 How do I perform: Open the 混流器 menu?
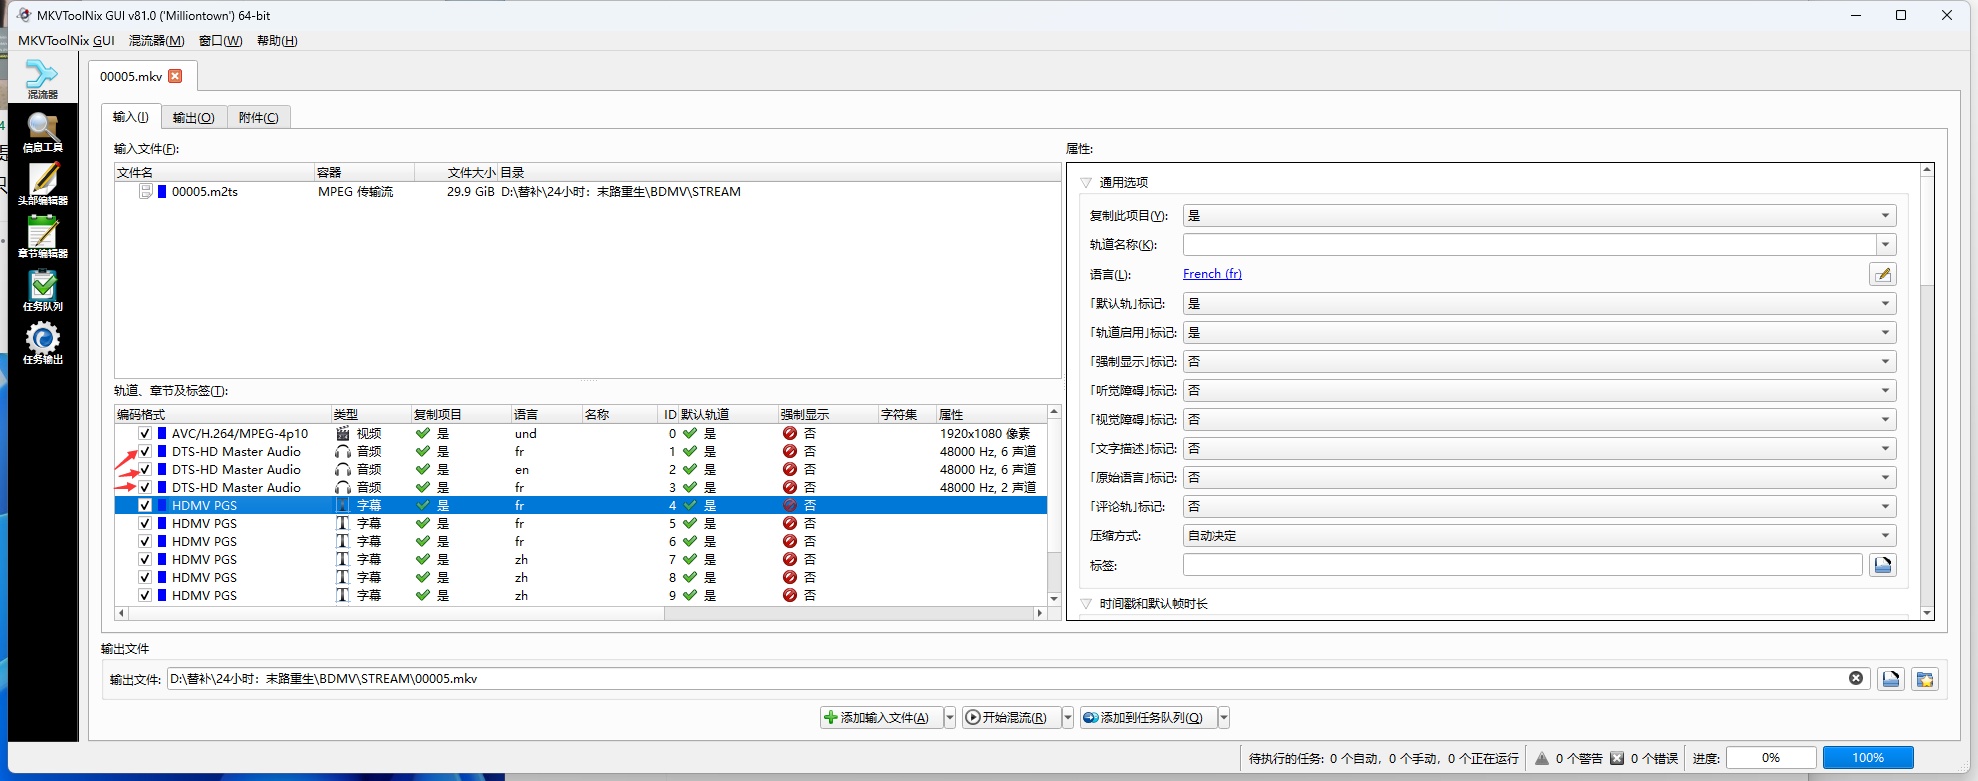(157, 40)
